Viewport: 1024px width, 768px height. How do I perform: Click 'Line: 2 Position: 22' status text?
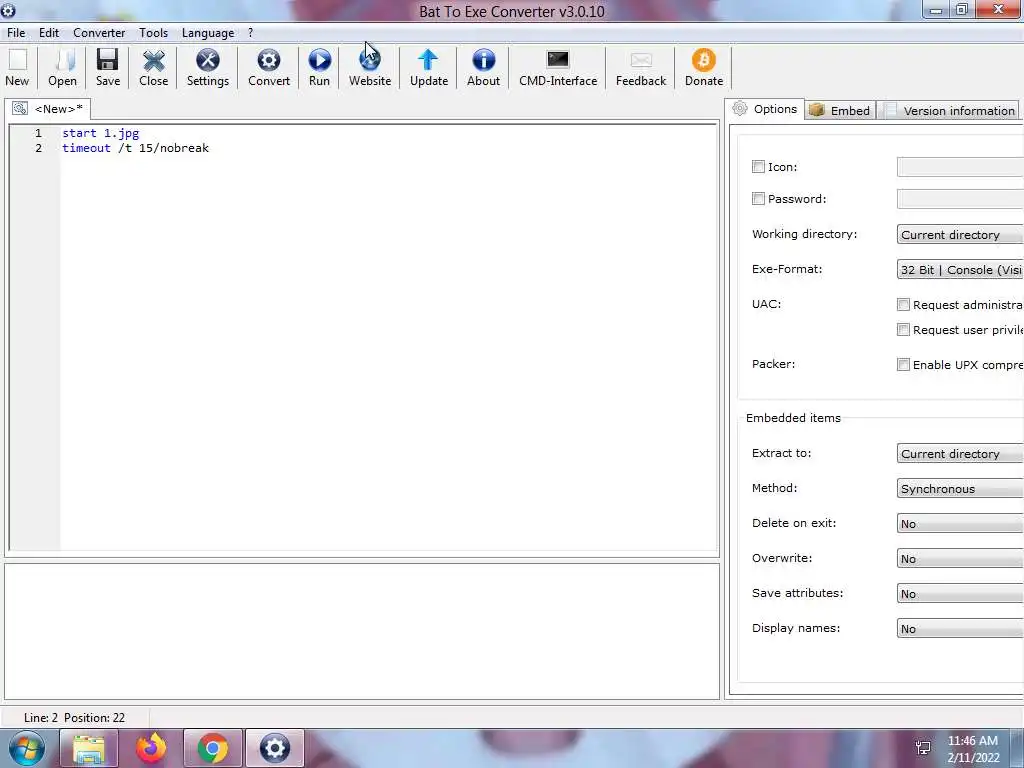coord(74,718)
